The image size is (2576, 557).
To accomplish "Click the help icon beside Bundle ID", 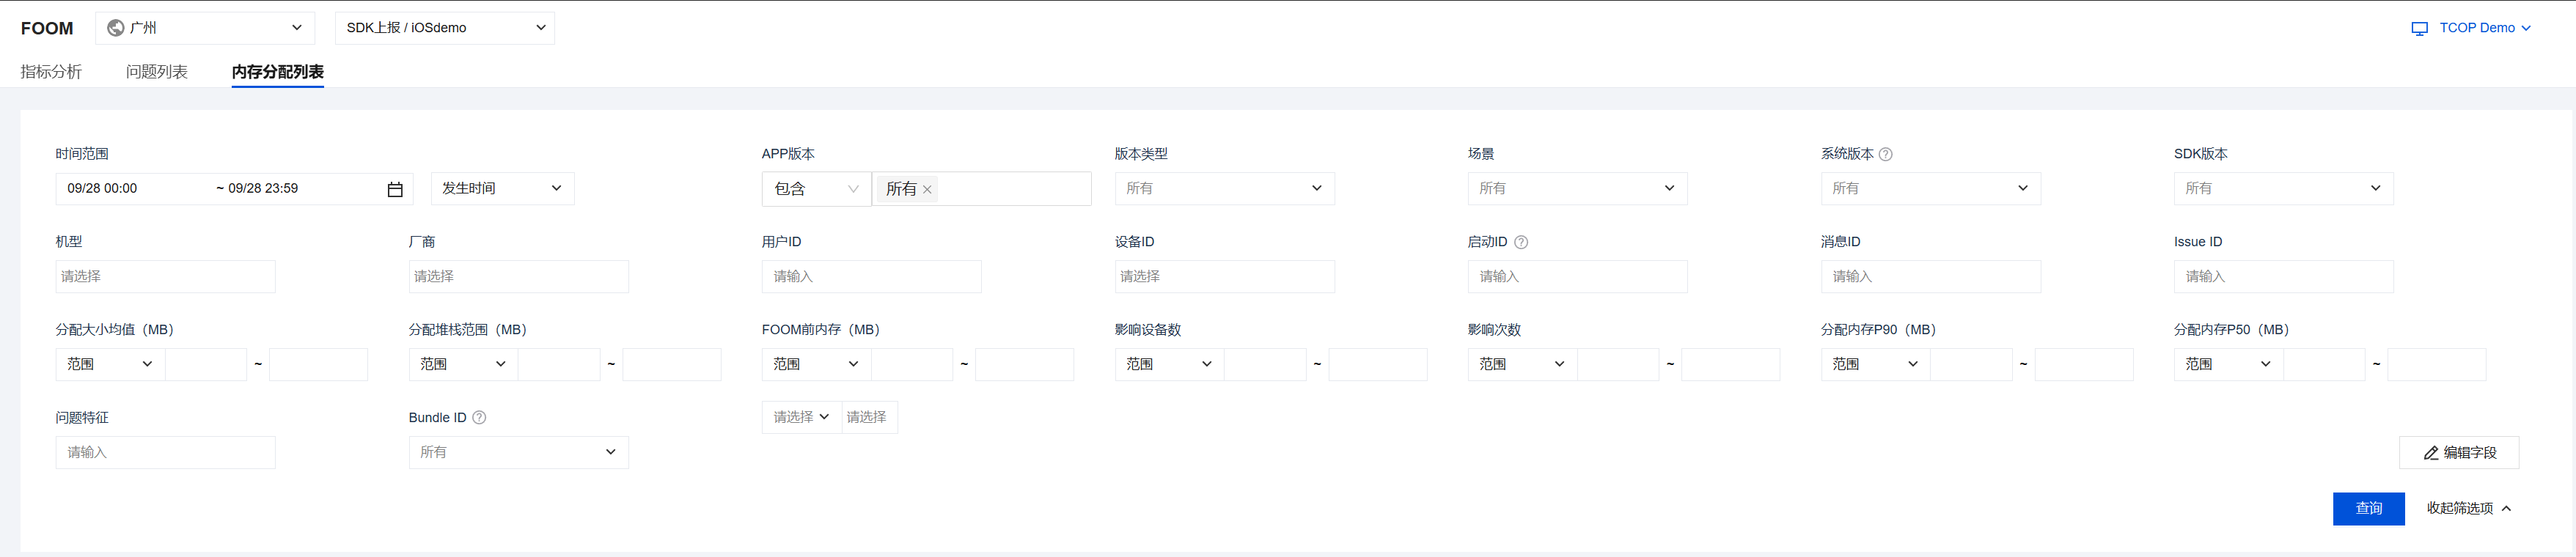I will click(x=479, y=418).
